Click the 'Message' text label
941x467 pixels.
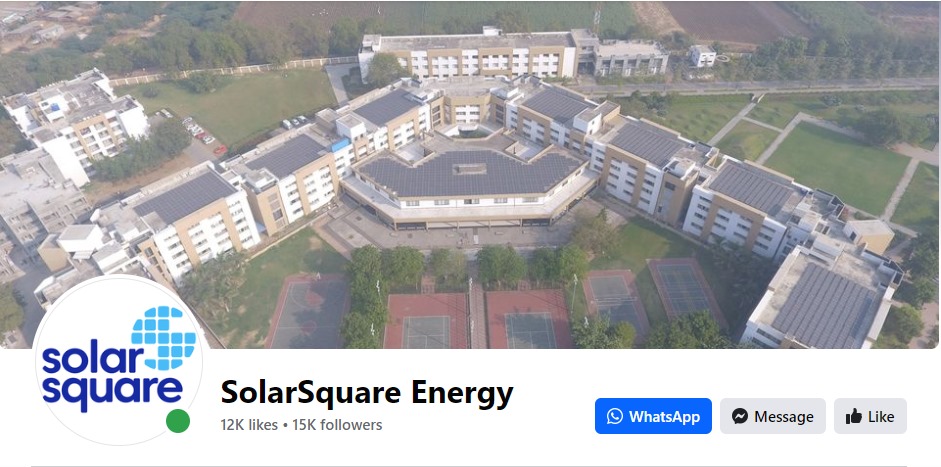[784, 417]
